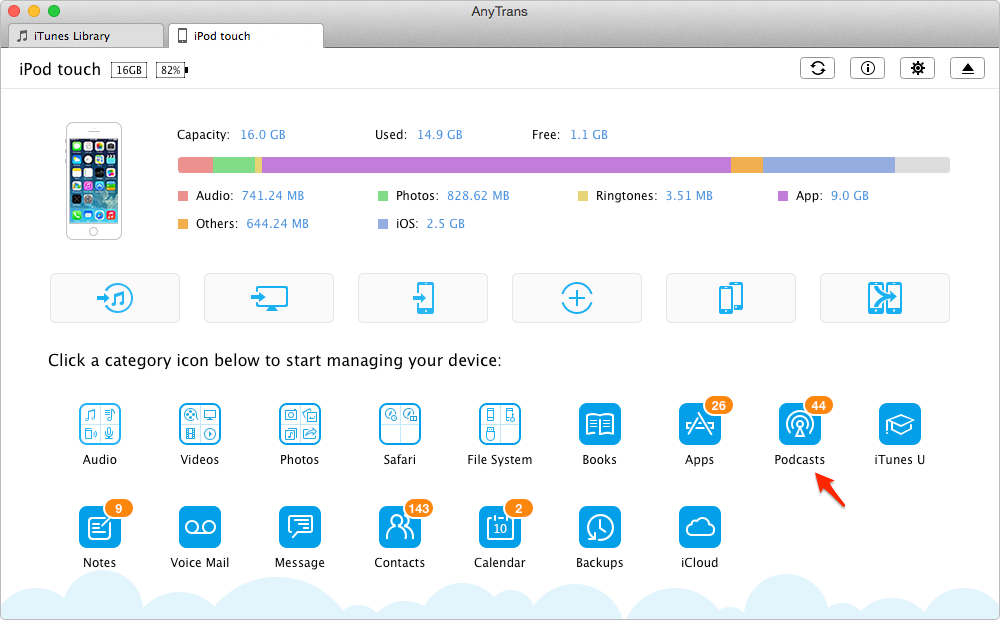Click the content to iTunes music button
Screen dimensions: 1000x620
(x=115, y=298)
